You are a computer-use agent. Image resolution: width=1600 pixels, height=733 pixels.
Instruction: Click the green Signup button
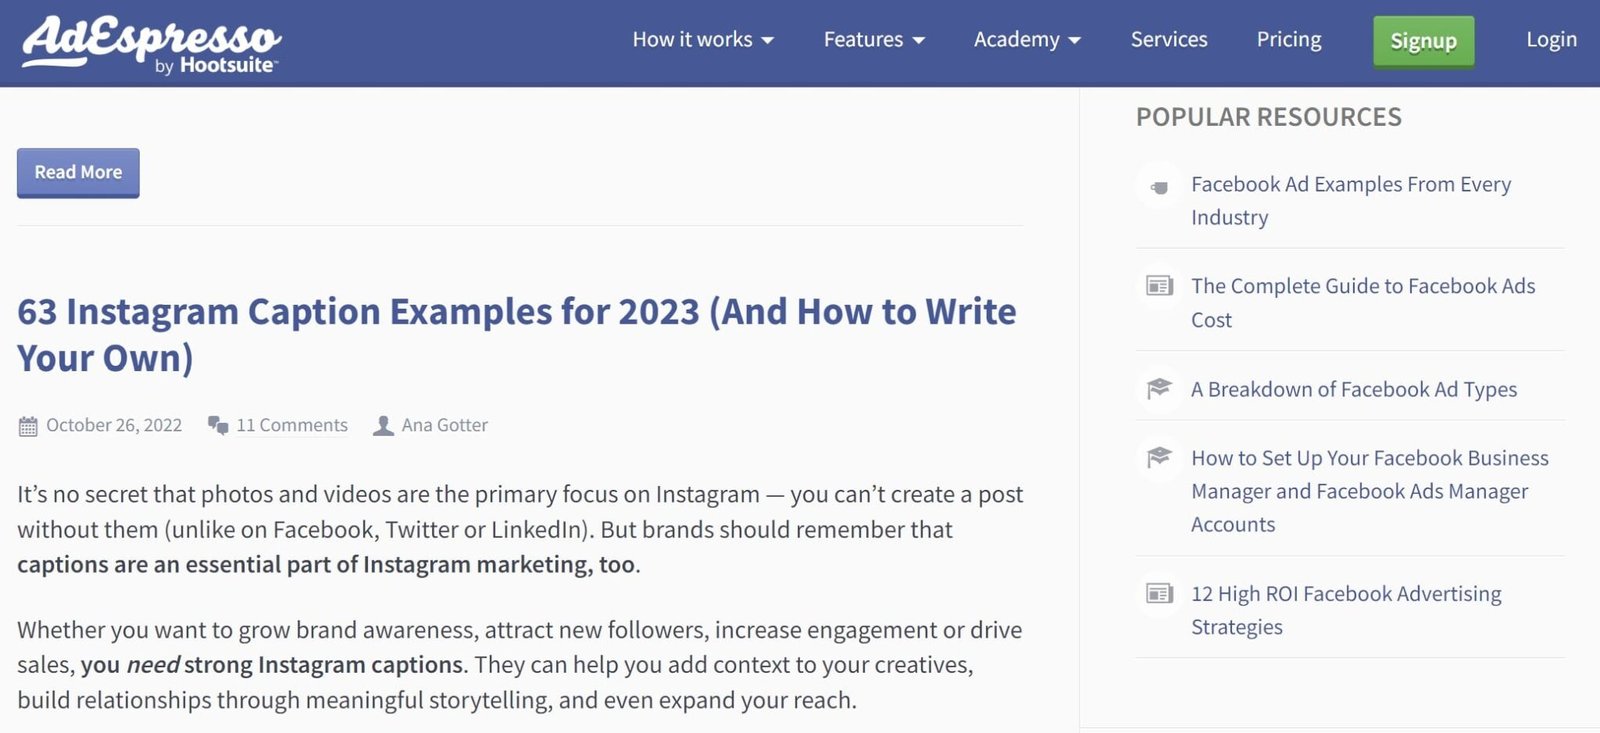point(1423,41)
